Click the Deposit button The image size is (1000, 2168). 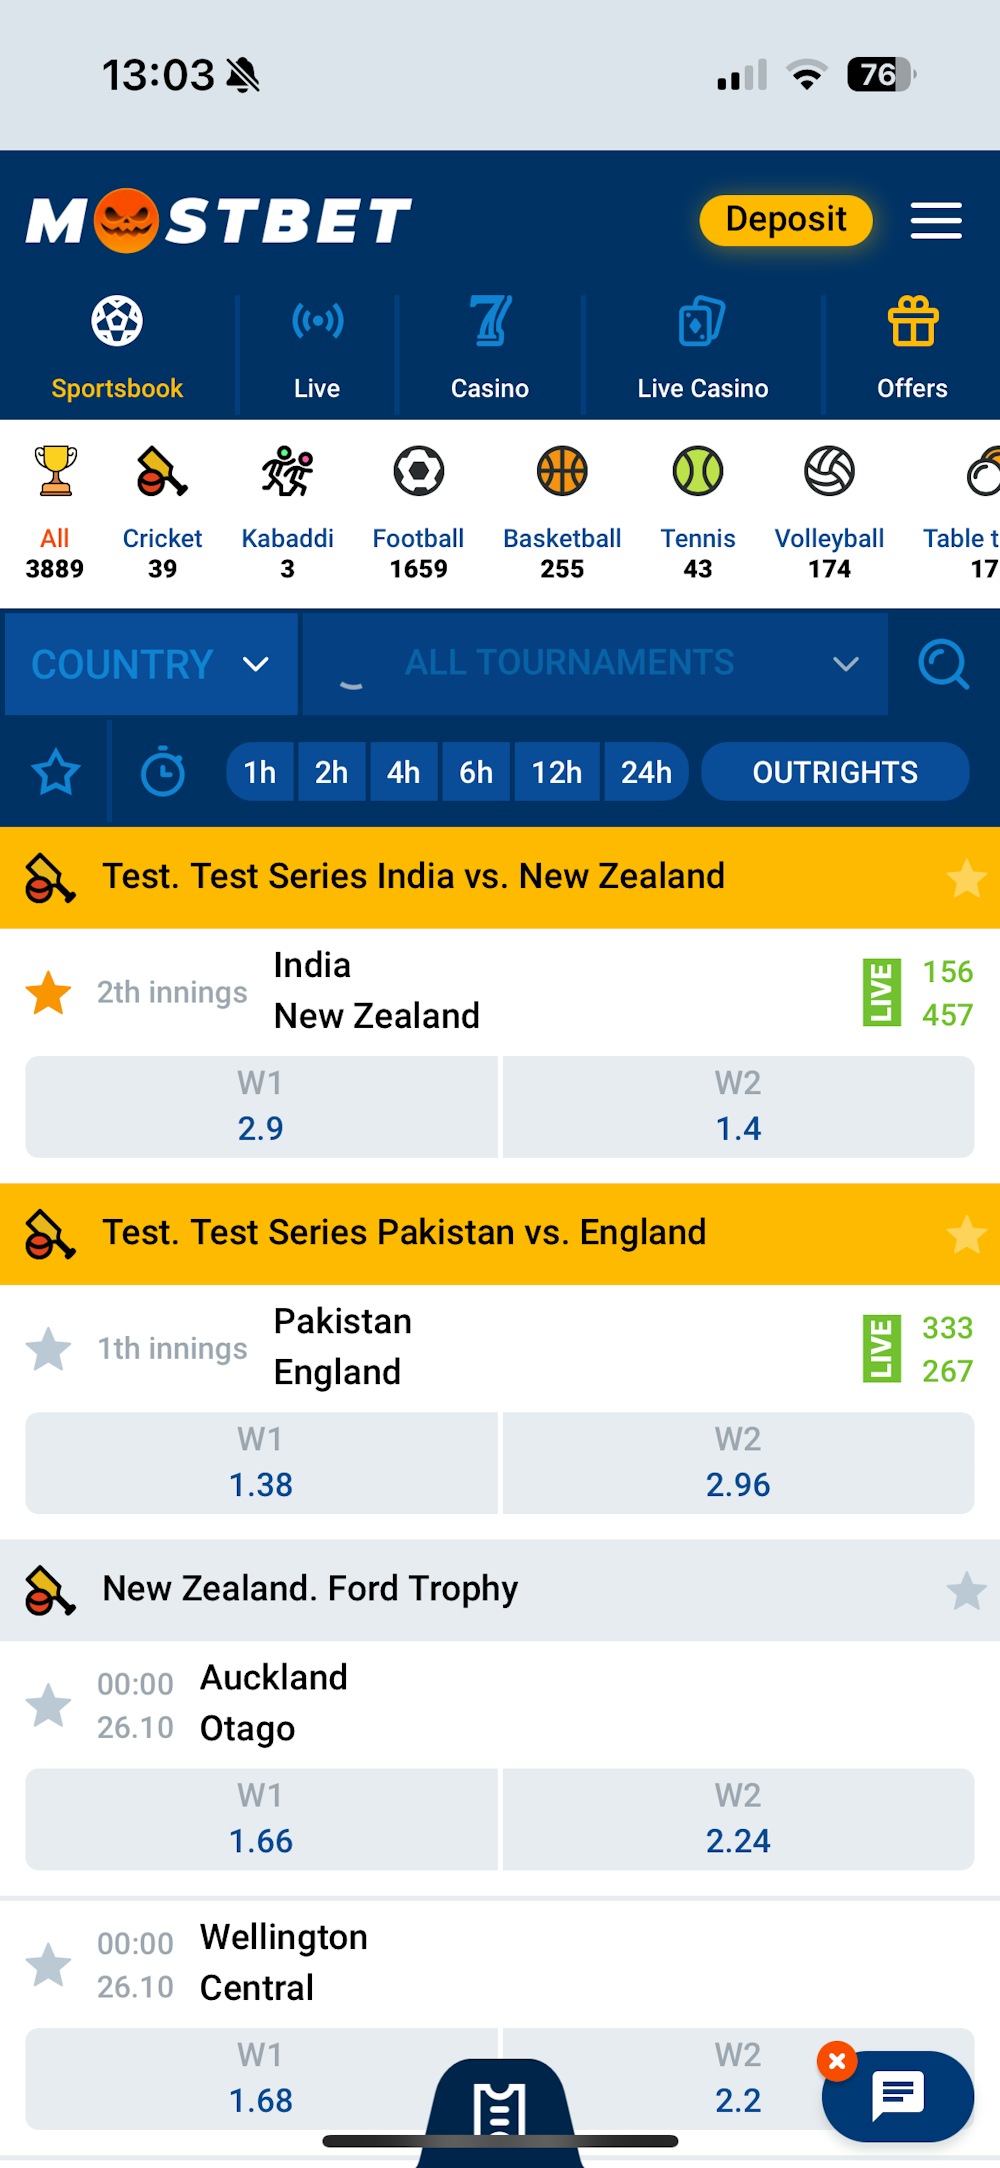pos(785,220)
